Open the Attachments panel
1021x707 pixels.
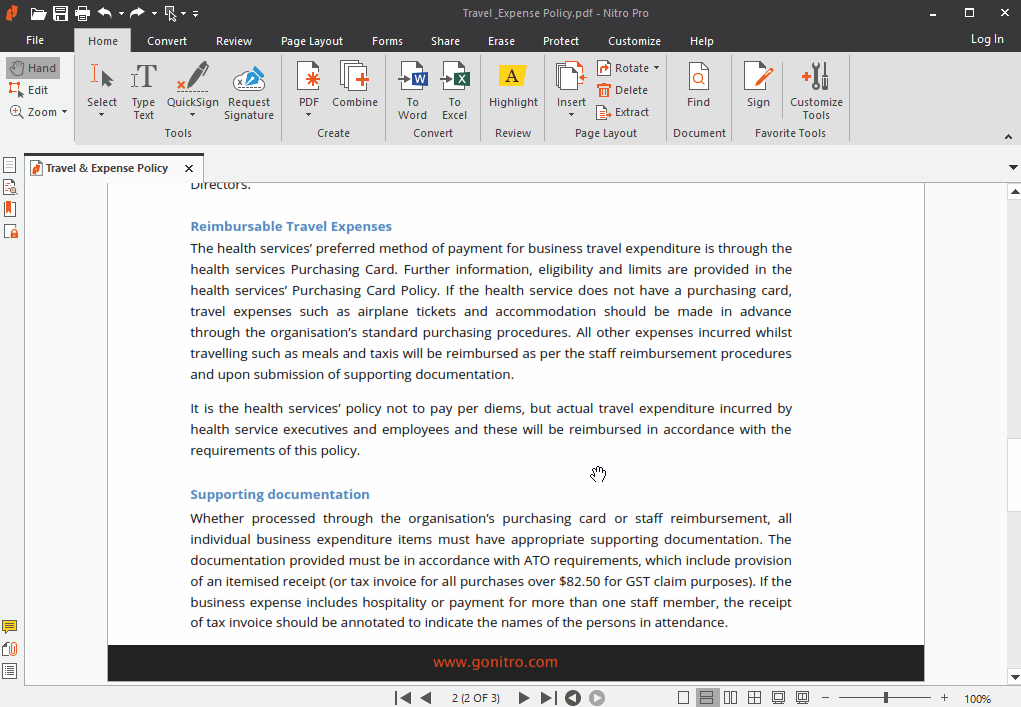click(x=10, y=648)
